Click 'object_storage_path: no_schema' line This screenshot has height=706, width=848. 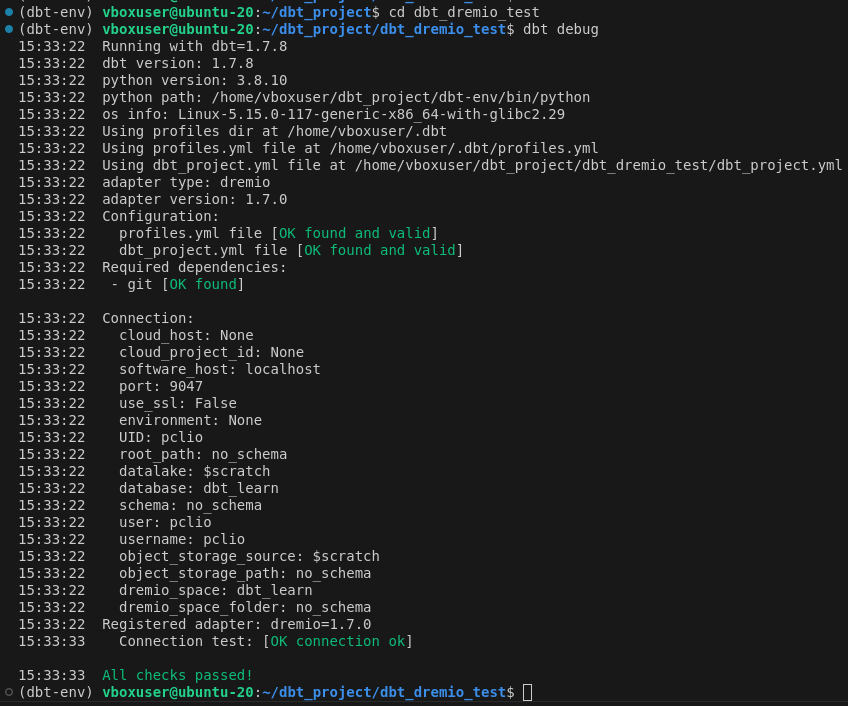245,573
